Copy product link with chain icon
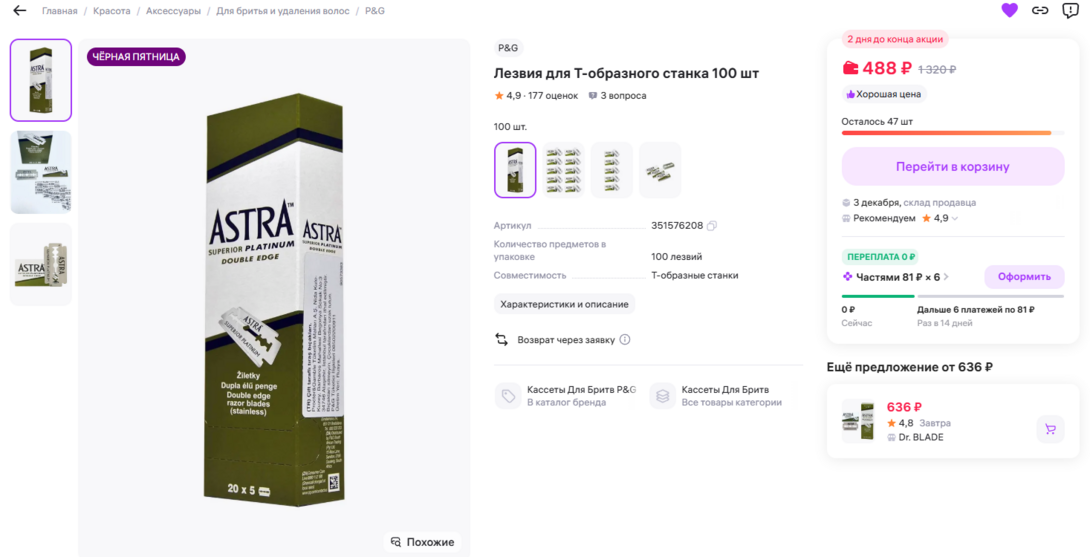The height and width of the screenshot is (557, 1090). [x=1040, y=11]
